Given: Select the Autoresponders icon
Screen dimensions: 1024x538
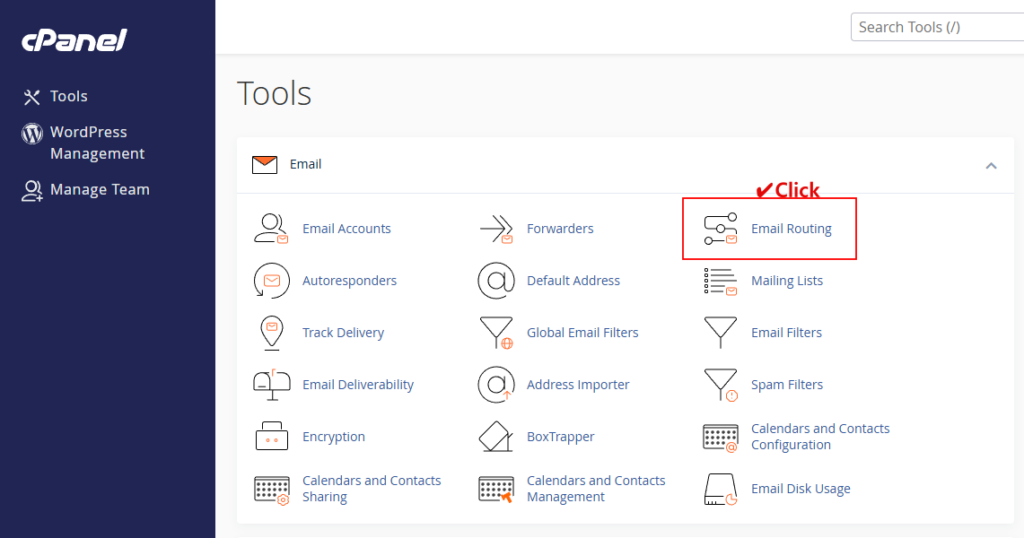Looking at the screenshot, I should coord(271,281).
